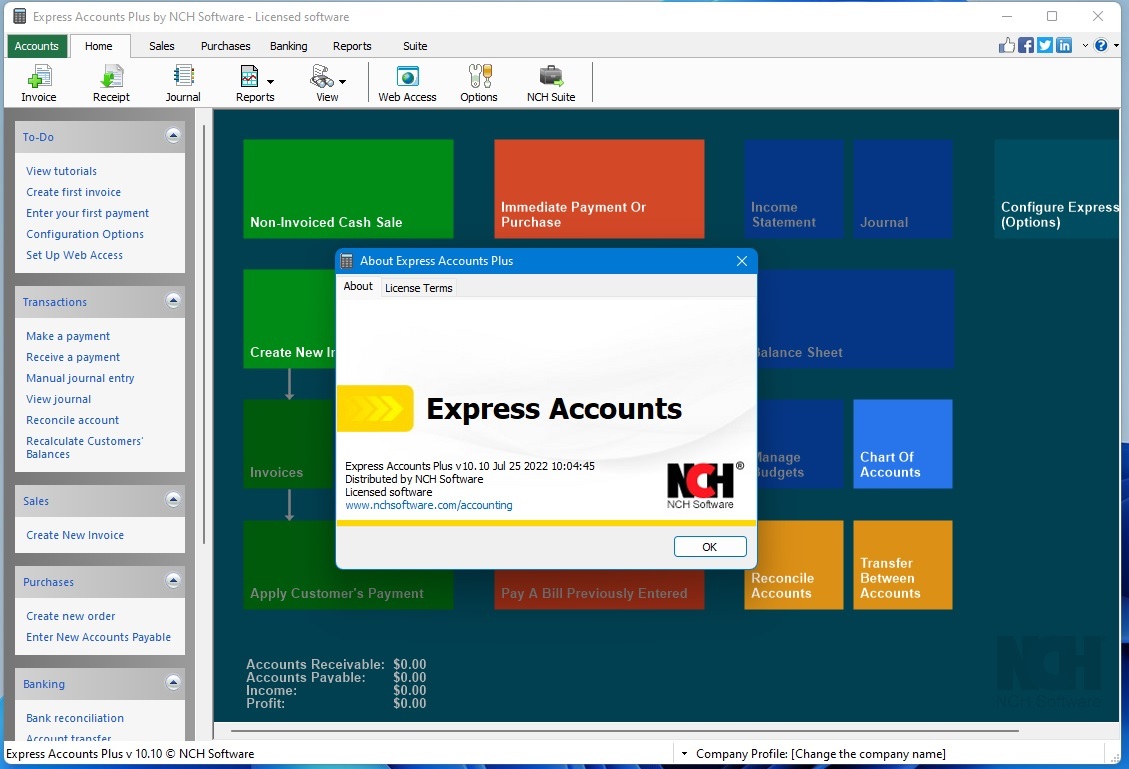The height and width of the screenshot is (769, 1129).
Task: Click the Transfer Between Accounts tile
Action: (903, 565)
